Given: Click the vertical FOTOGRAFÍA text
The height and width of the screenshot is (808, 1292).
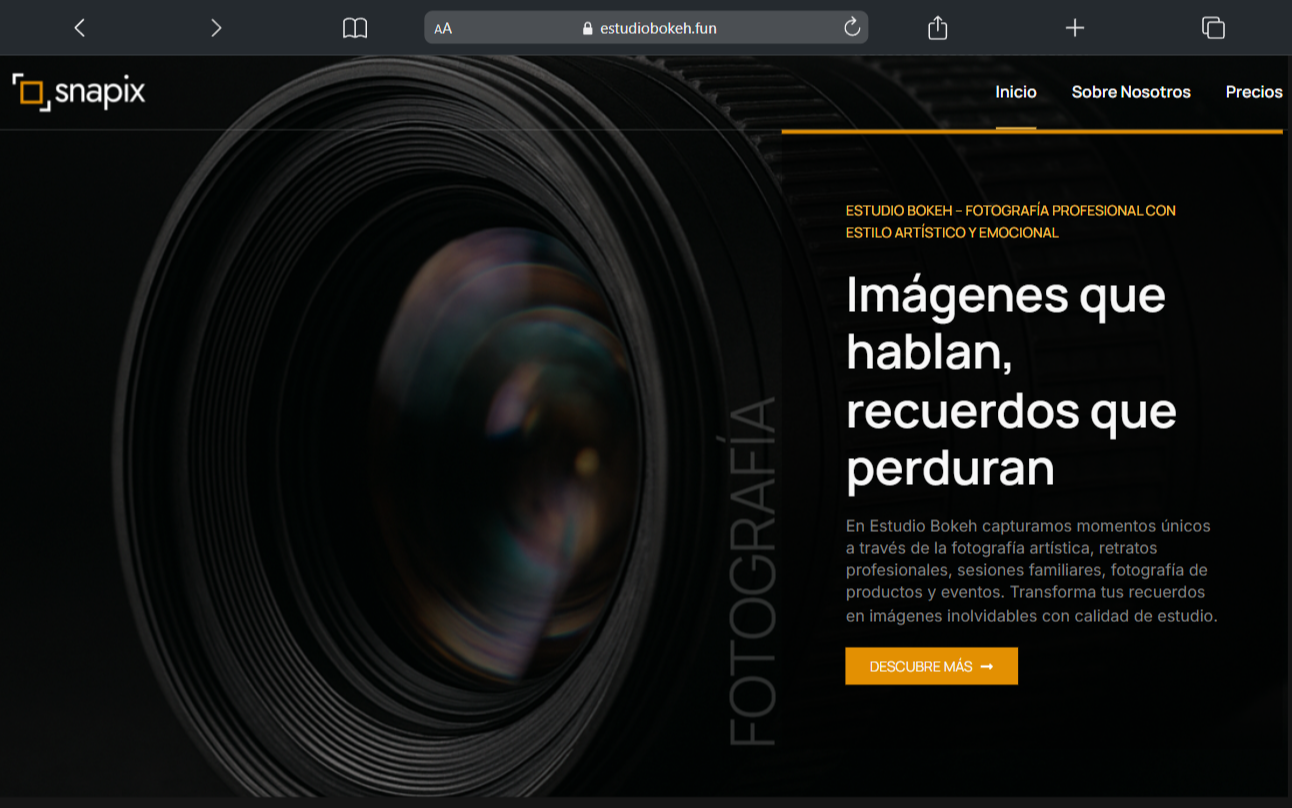Looking at the screenshot, I should pyautogui.click(x=753, y=572).
